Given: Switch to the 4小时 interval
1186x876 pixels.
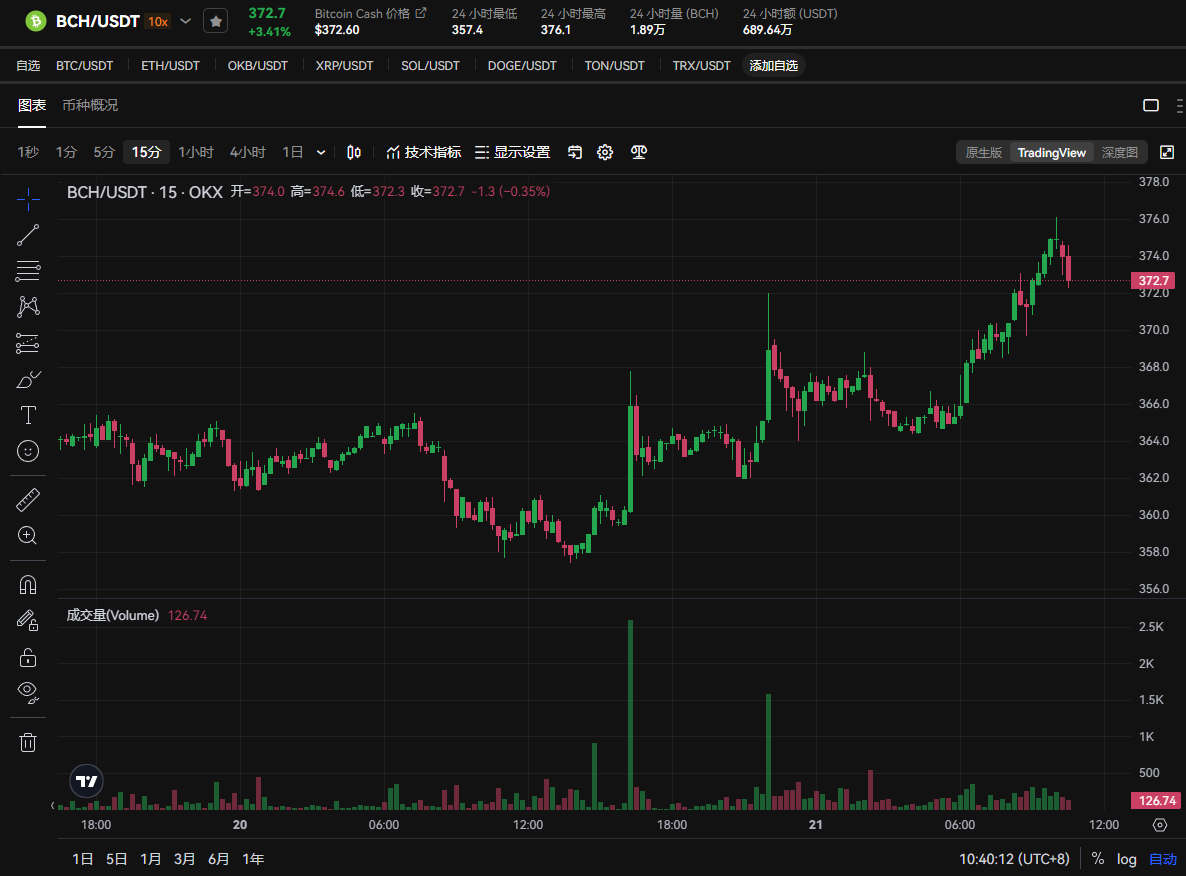Looking at the screenshot, I should [x=248, y=152].
